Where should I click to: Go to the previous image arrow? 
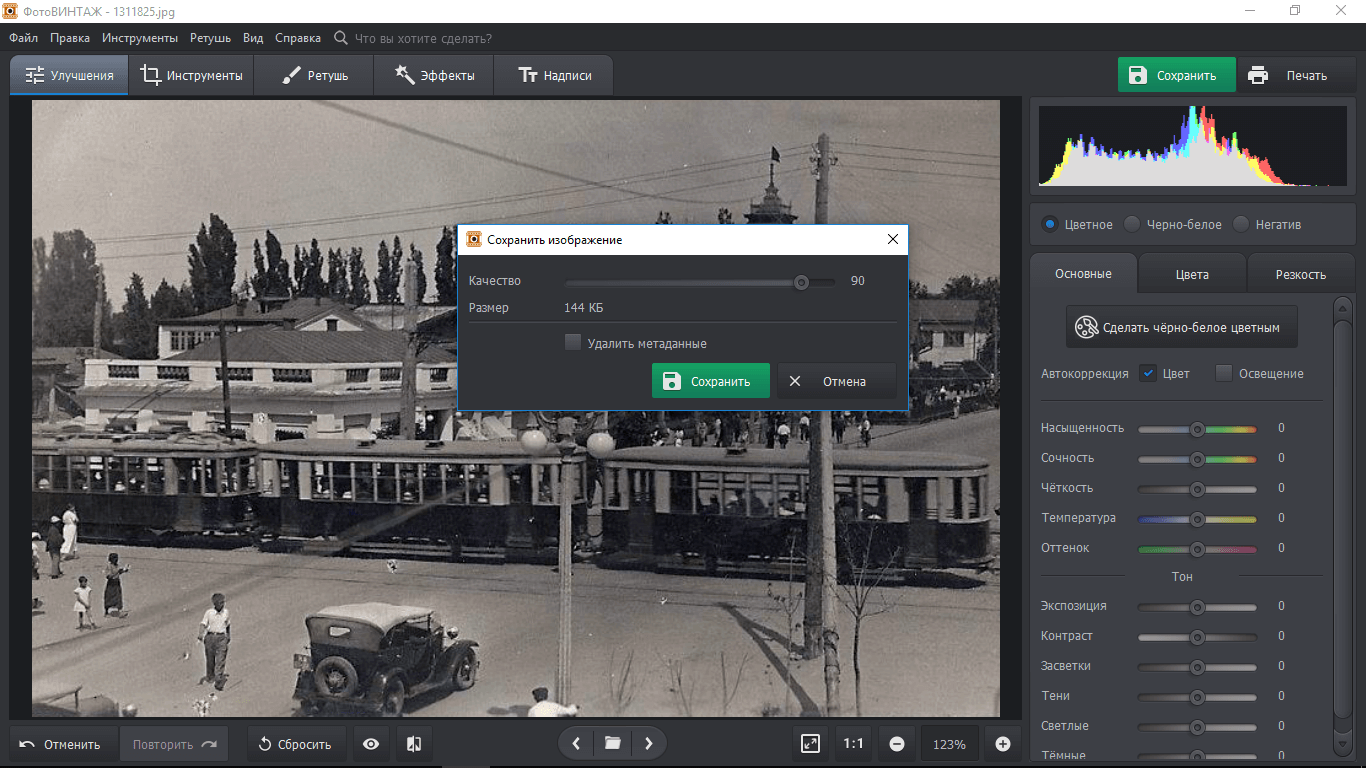[576, 743]
